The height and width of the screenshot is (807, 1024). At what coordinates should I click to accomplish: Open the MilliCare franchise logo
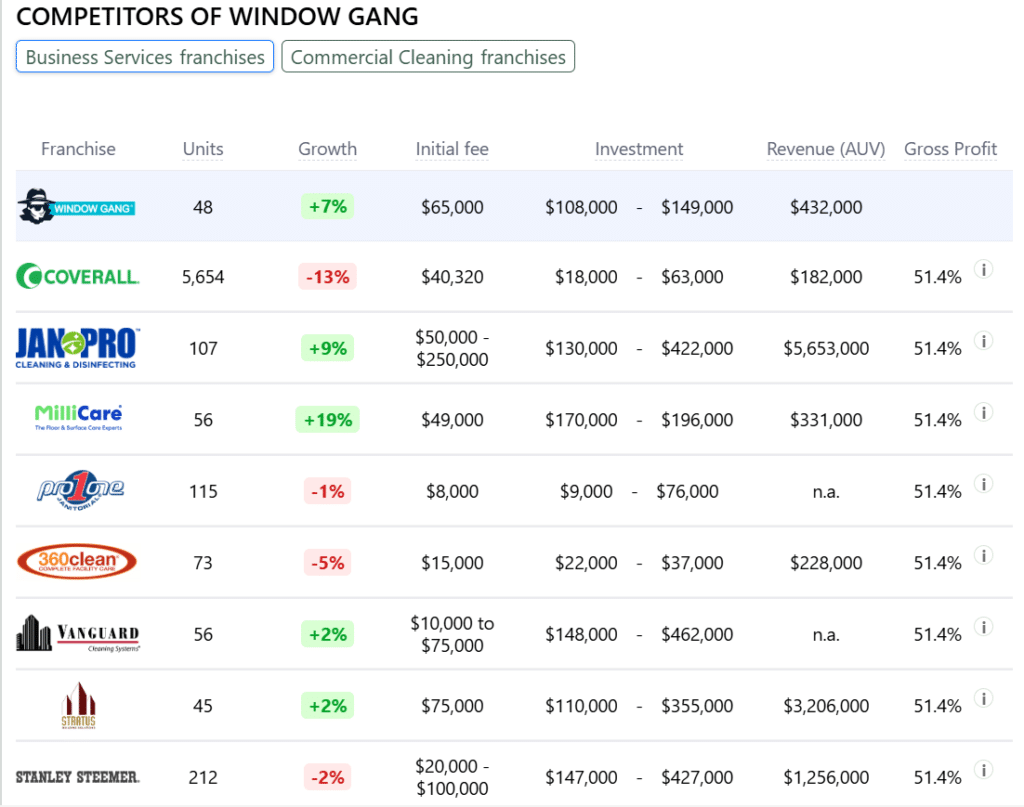pos(78,418)
